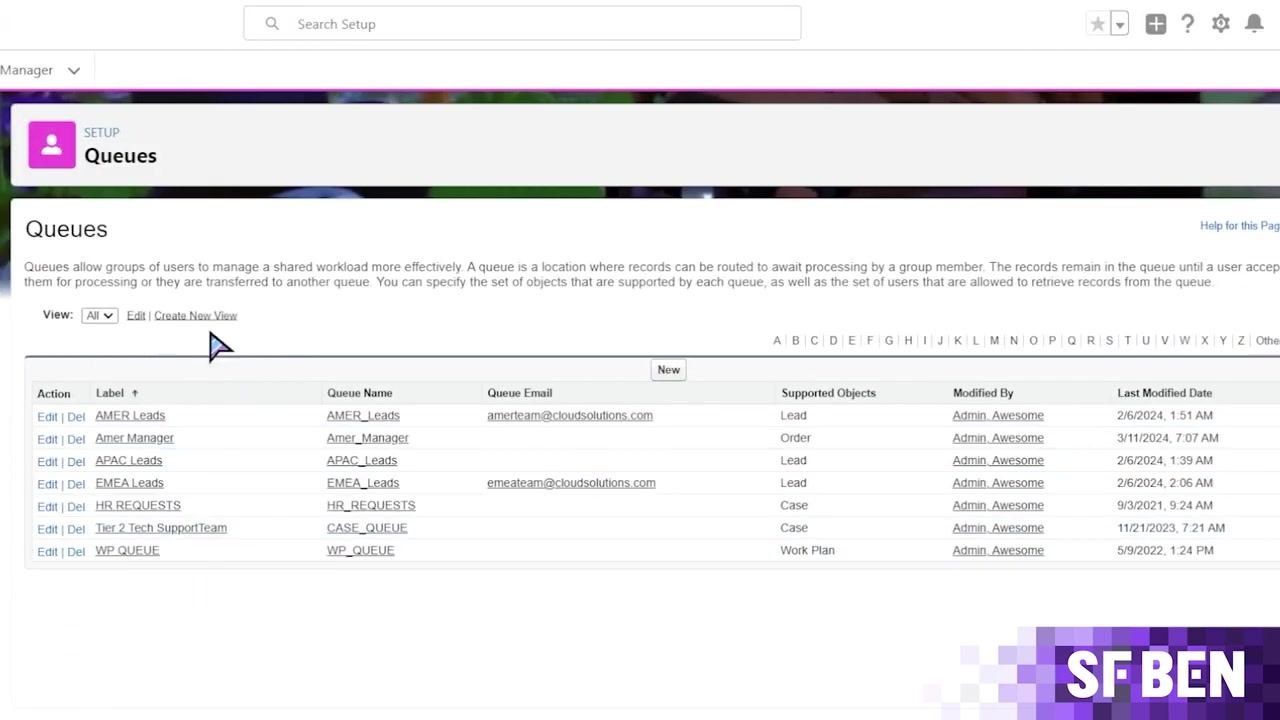Image resolution: width=1280 pixels, height=720 pixels.
Task: Open the CASE_QUEUE queue name link
Action: point(367,528)
